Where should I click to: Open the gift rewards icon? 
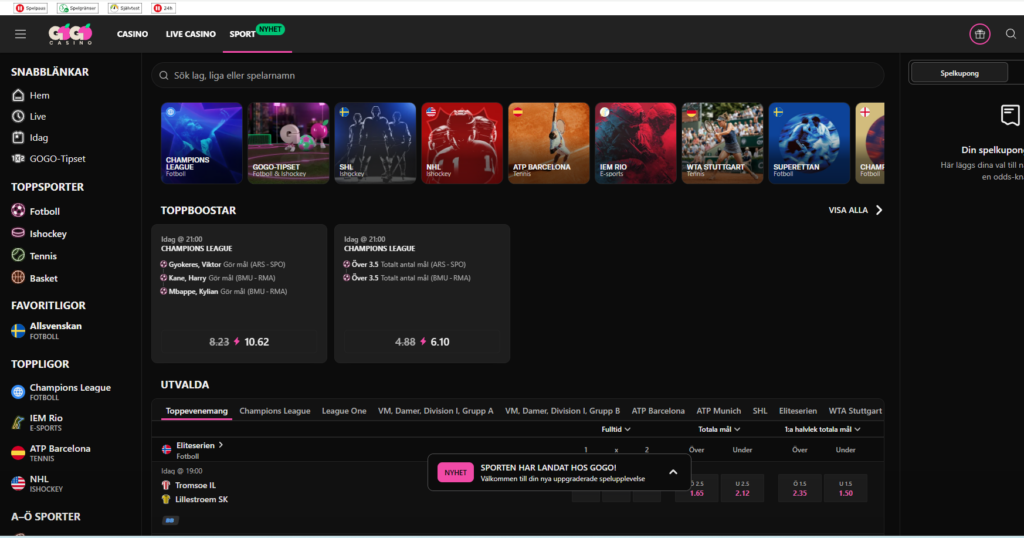point(980,34)
